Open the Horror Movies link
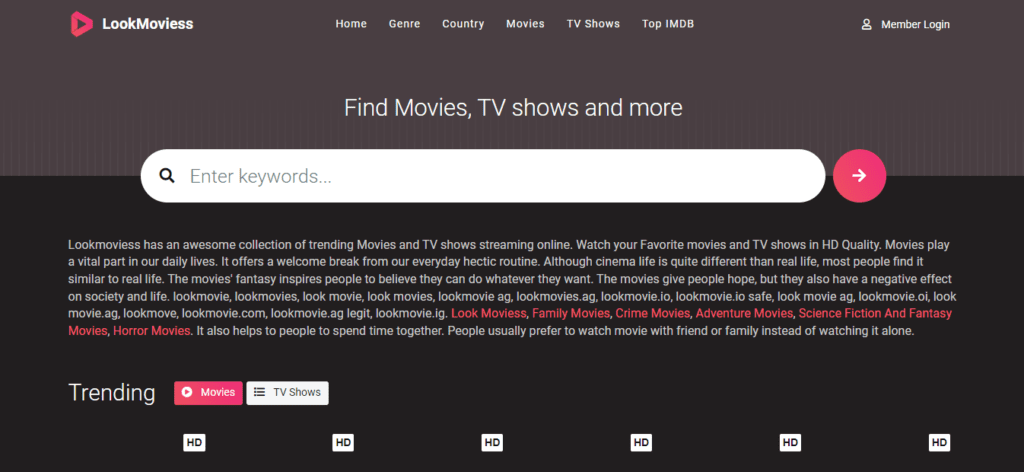 [152, 330]
